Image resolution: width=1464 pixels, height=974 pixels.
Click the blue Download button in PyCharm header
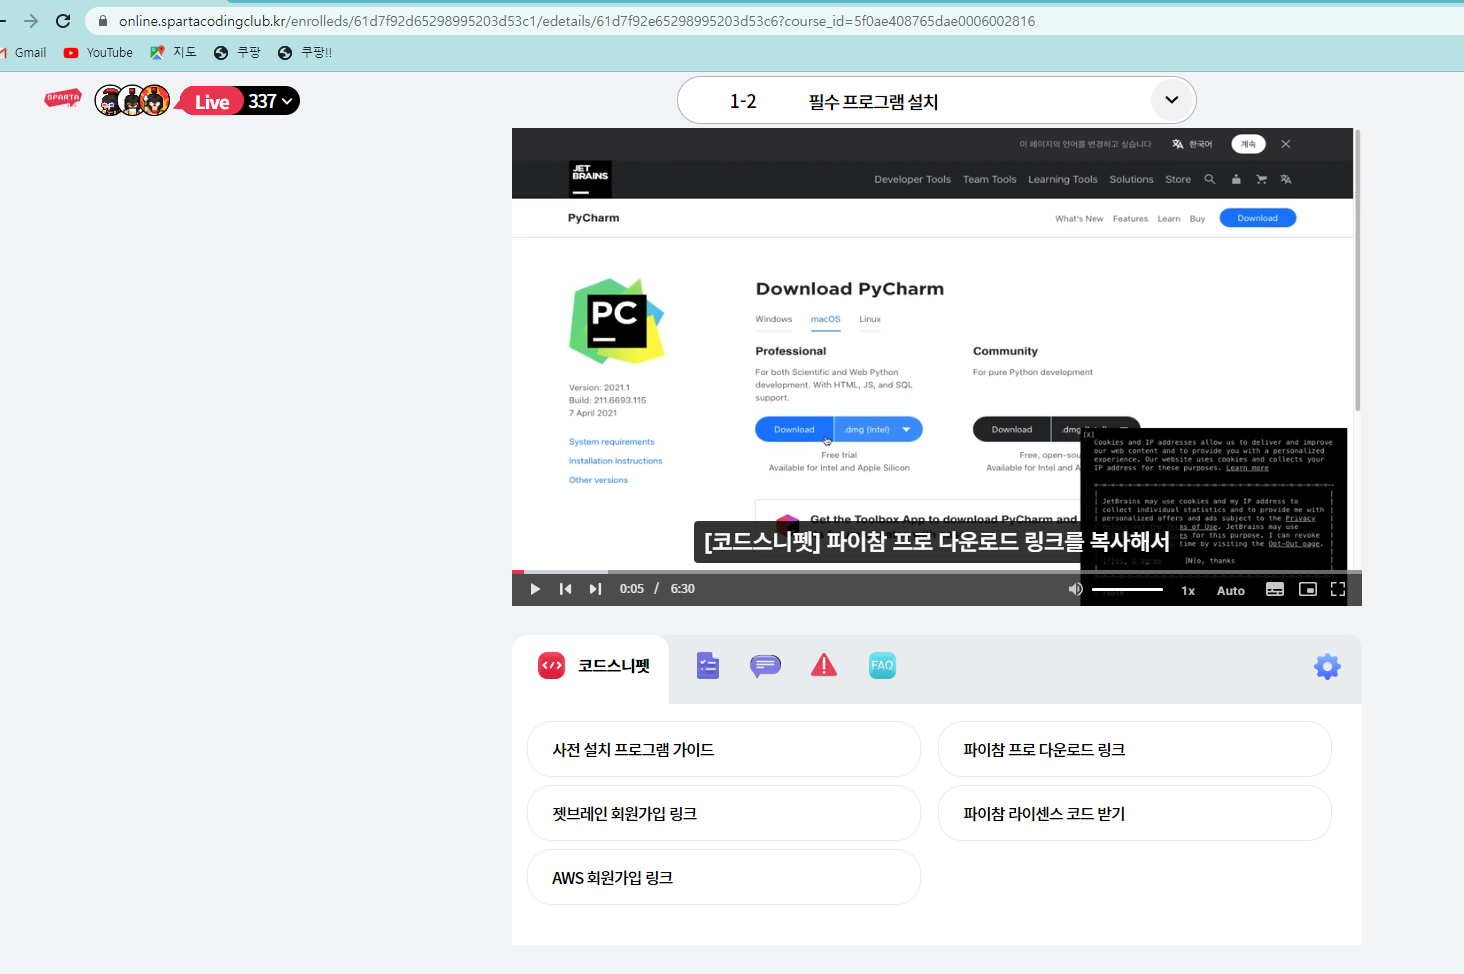(1257, 218)
